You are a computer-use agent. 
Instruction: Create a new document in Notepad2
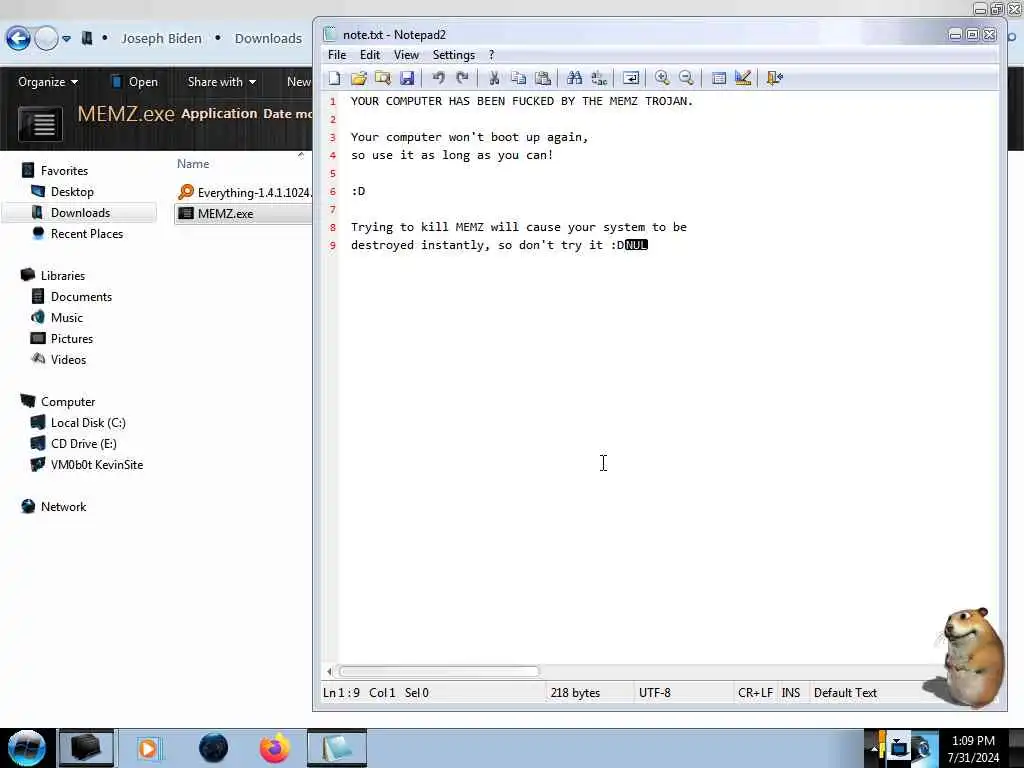coord(334,78)
